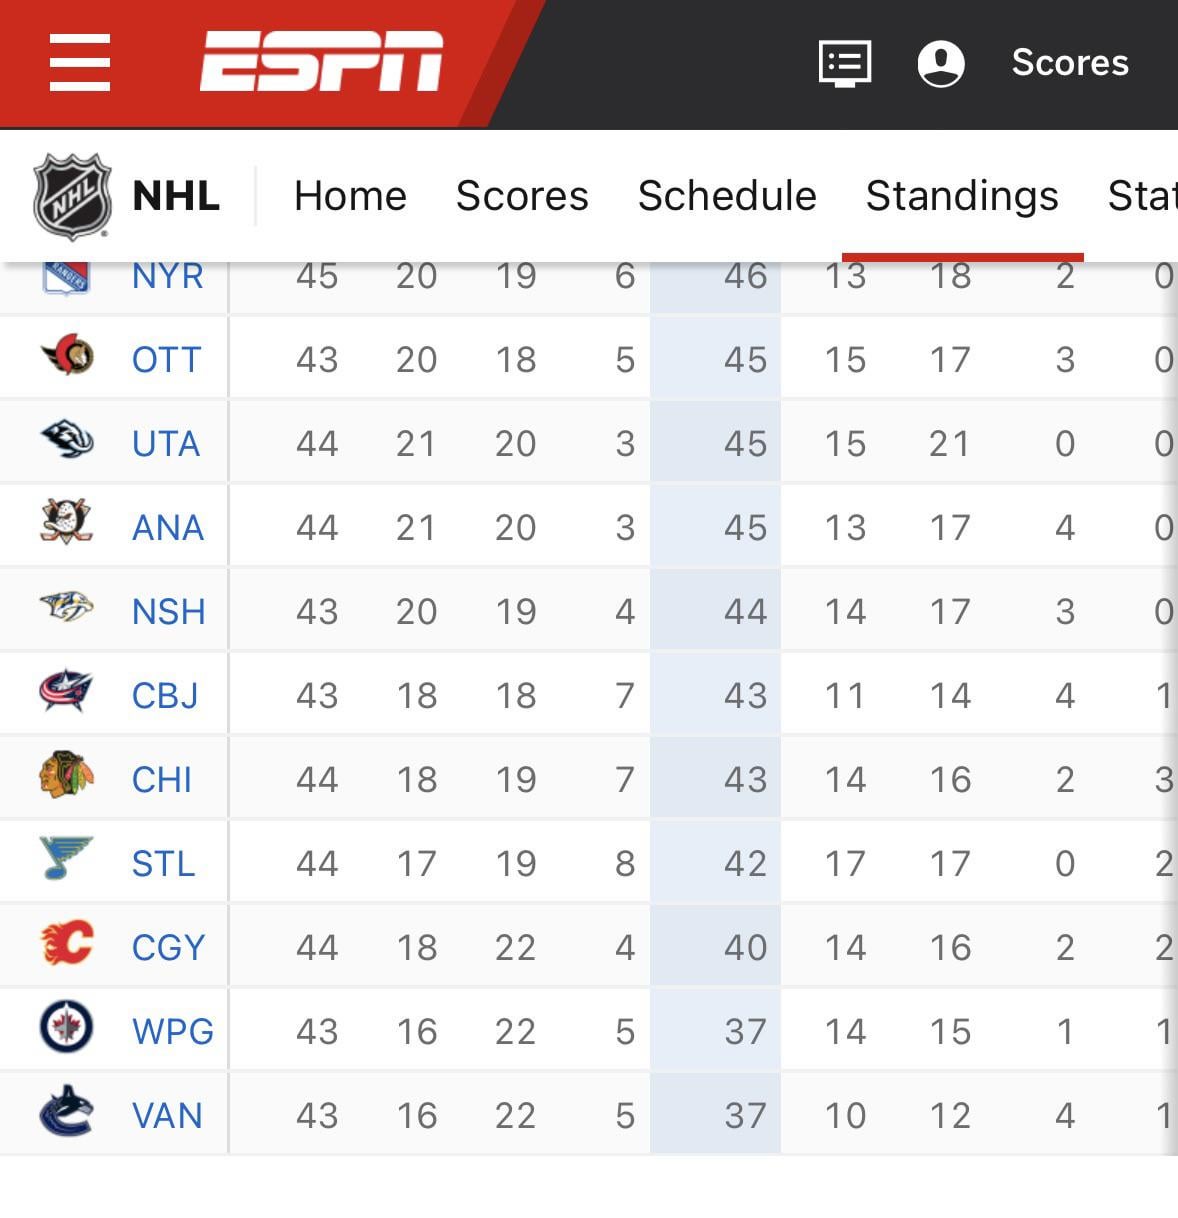Click the Winnipeg Jets logo
Viewport: 1178px width, 1218px height.
tap(67, 1028)
